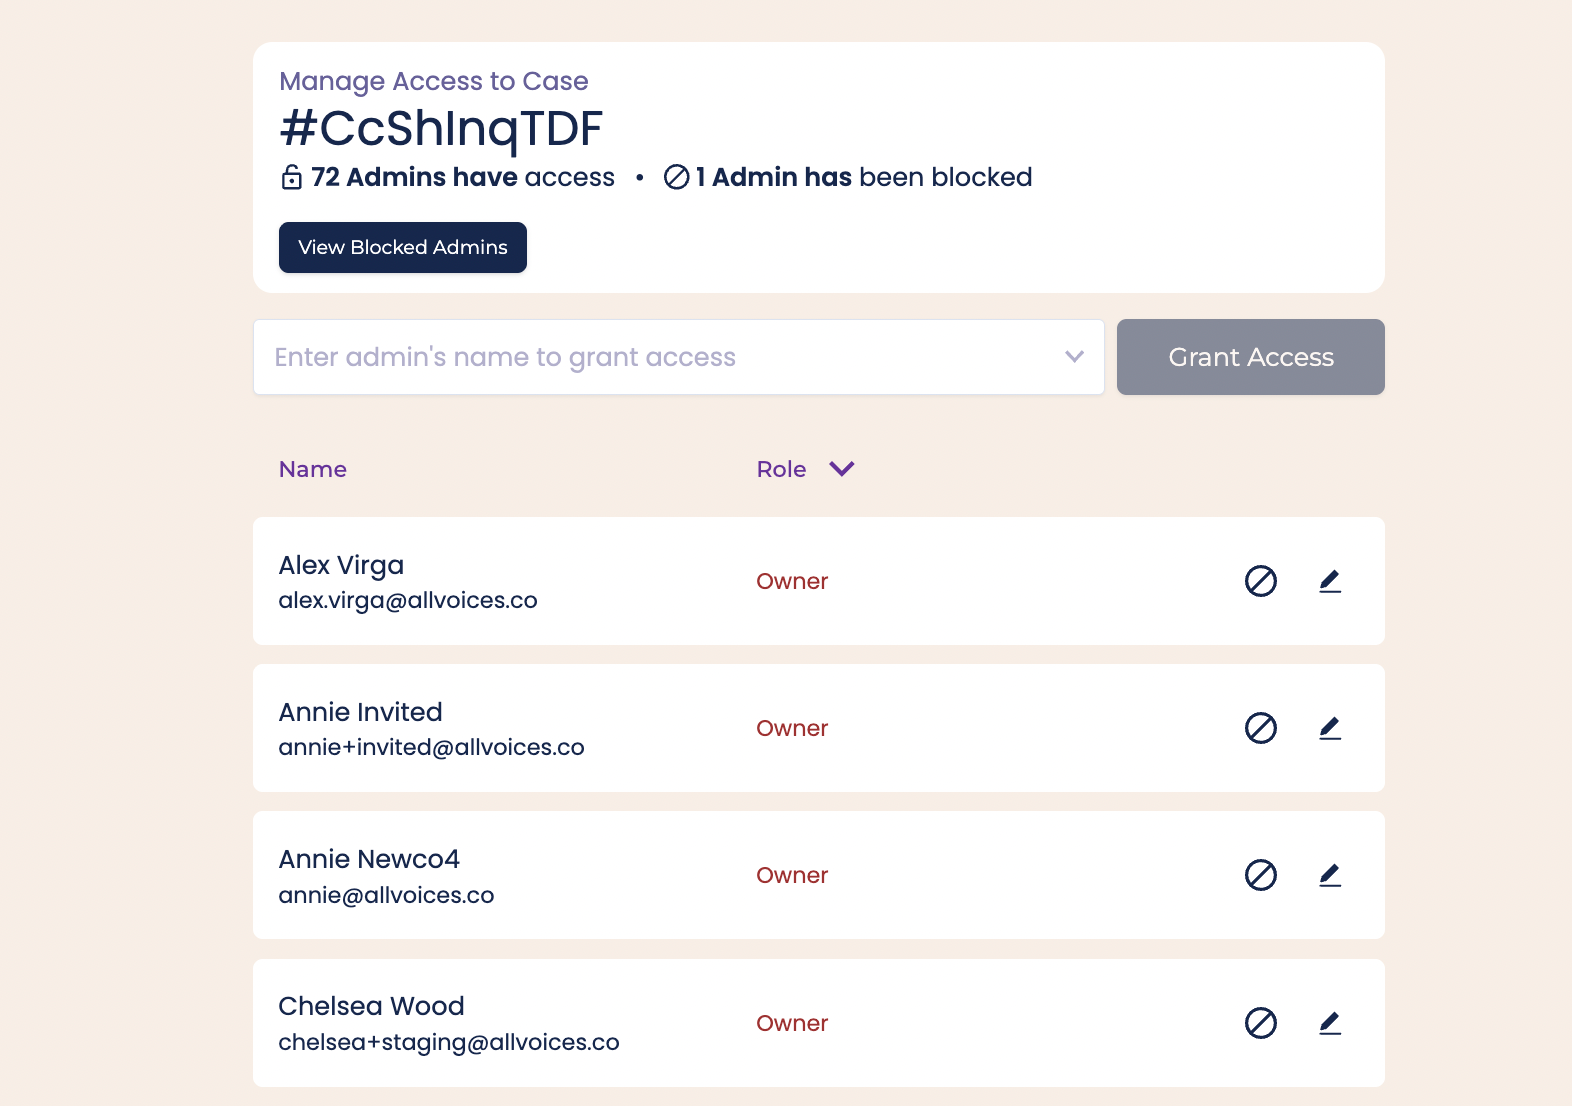The height and width of the screenshot is (1106, 1572).
Task: Click the Grant Access button
Action: [x=1250, y=357]
